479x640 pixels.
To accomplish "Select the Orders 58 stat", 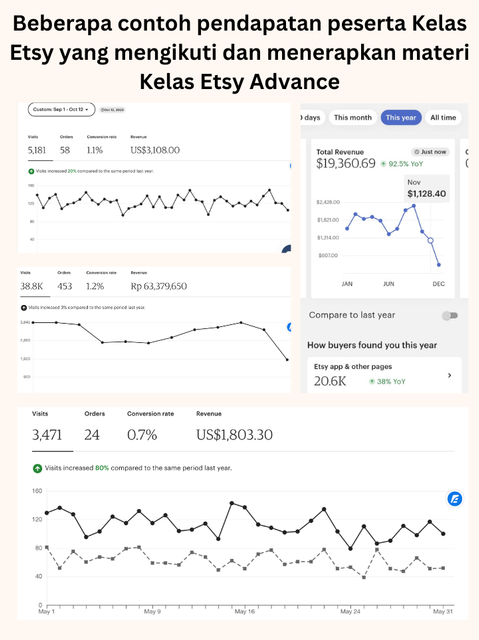I will tap(66, 145).
